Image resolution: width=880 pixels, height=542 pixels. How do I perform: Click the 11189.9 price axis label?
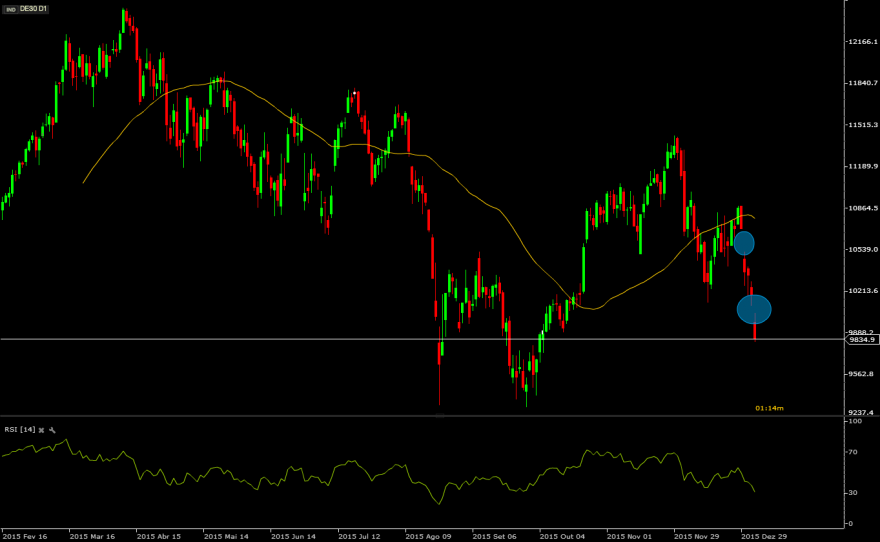[x=863, y=166]
